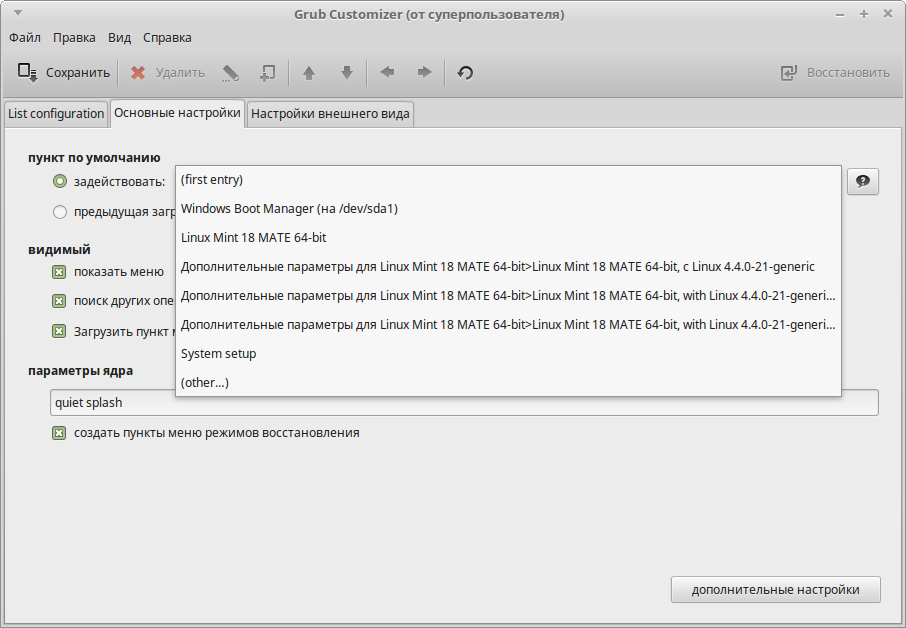The image size is (906, 628).
Task: Open the Справка menu
Action: [167, 38]
